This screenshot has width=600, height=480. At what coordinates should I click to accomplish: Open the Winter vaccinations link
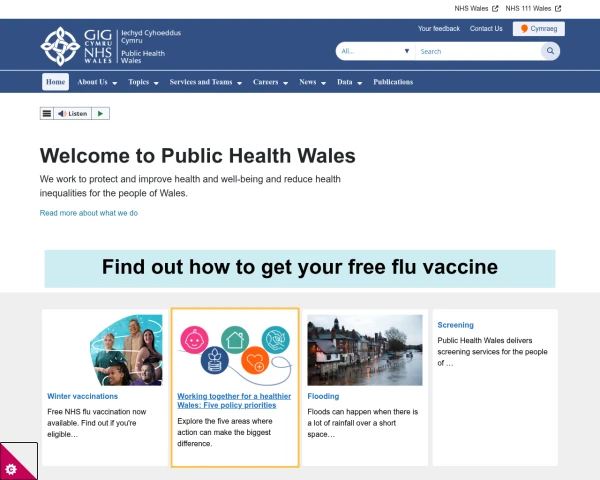(x=83, y=396)
